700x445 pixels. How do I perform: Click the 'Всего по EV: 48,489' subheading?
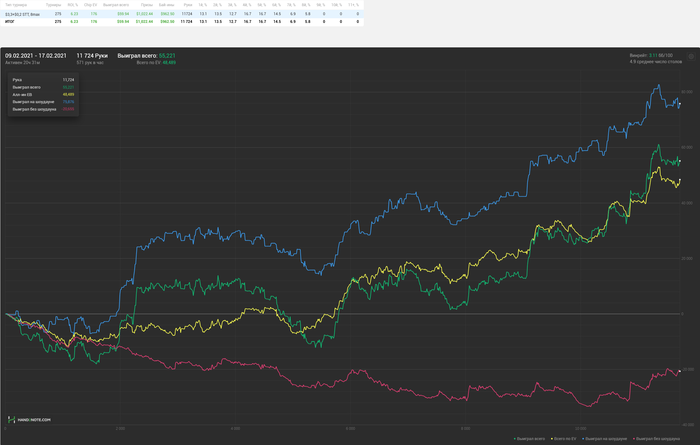156,63
